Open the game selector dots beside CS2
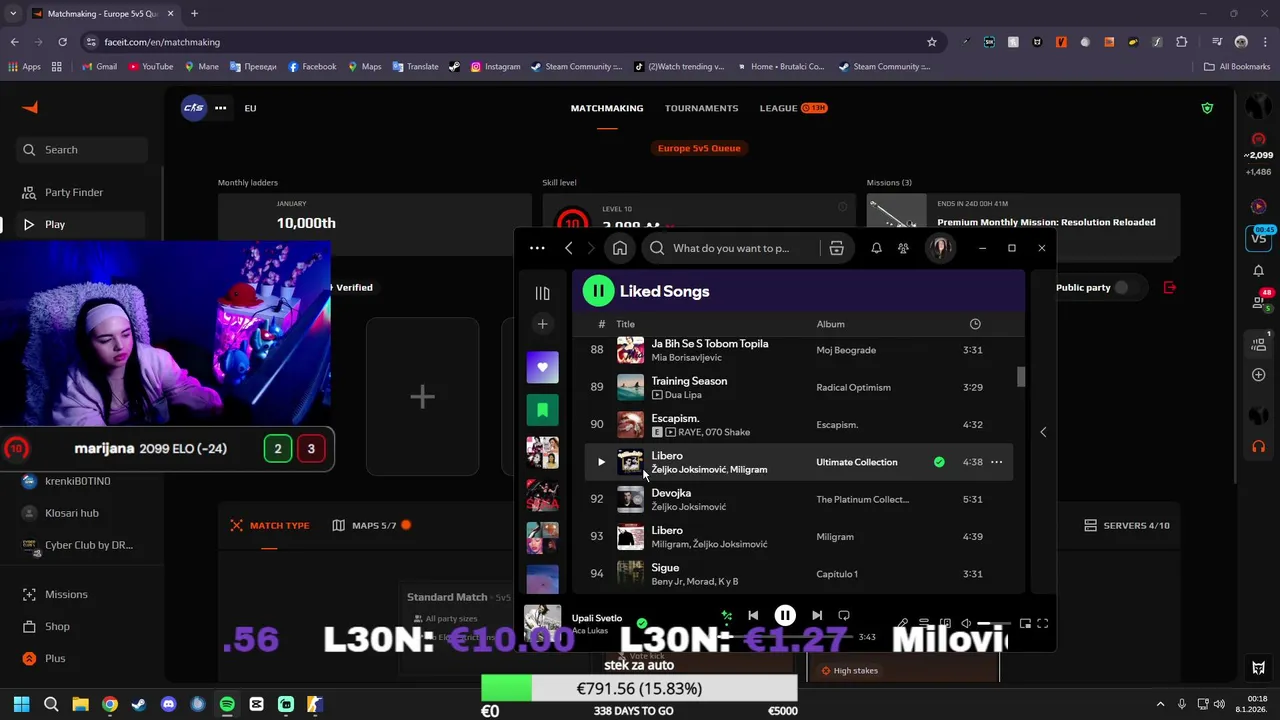 220,108
